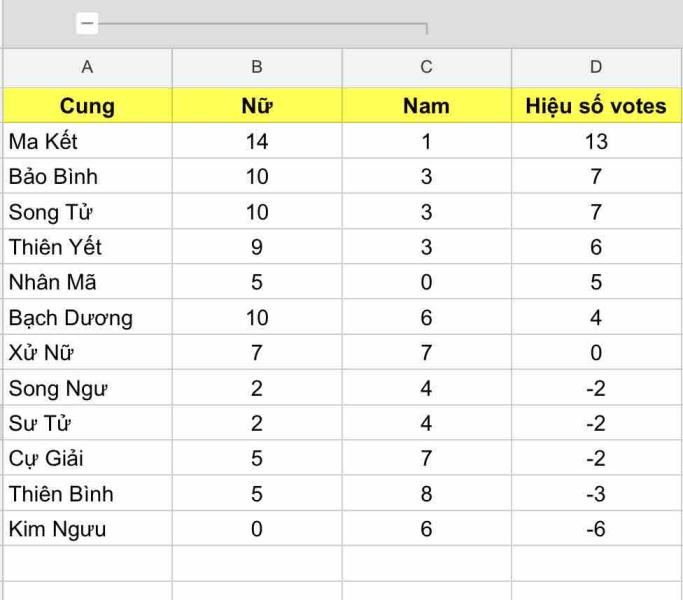Select the Ma Kết cell

coord(87,142)
